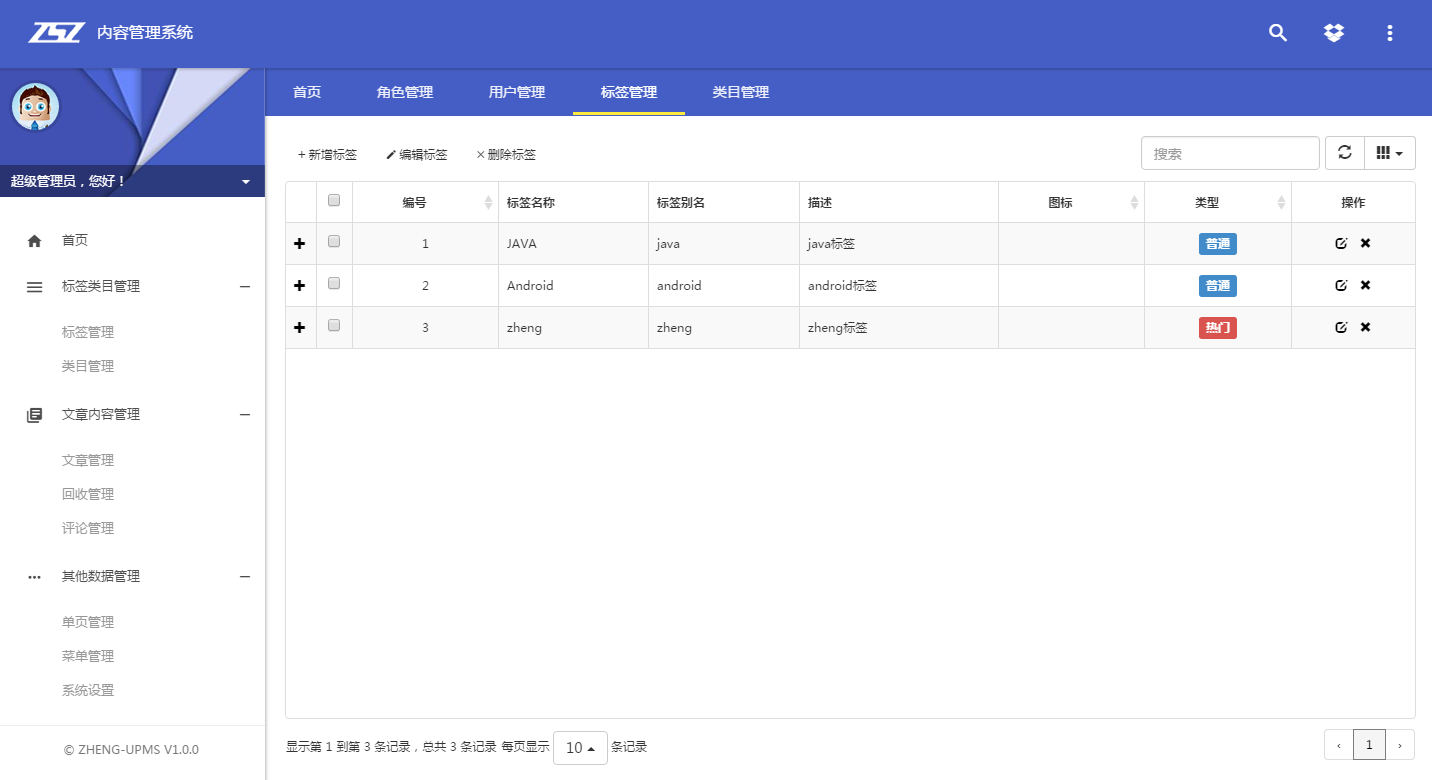Click the 标签名称 column header
The width and height of the screenshot is (1432, 780).
pos(573,202)
